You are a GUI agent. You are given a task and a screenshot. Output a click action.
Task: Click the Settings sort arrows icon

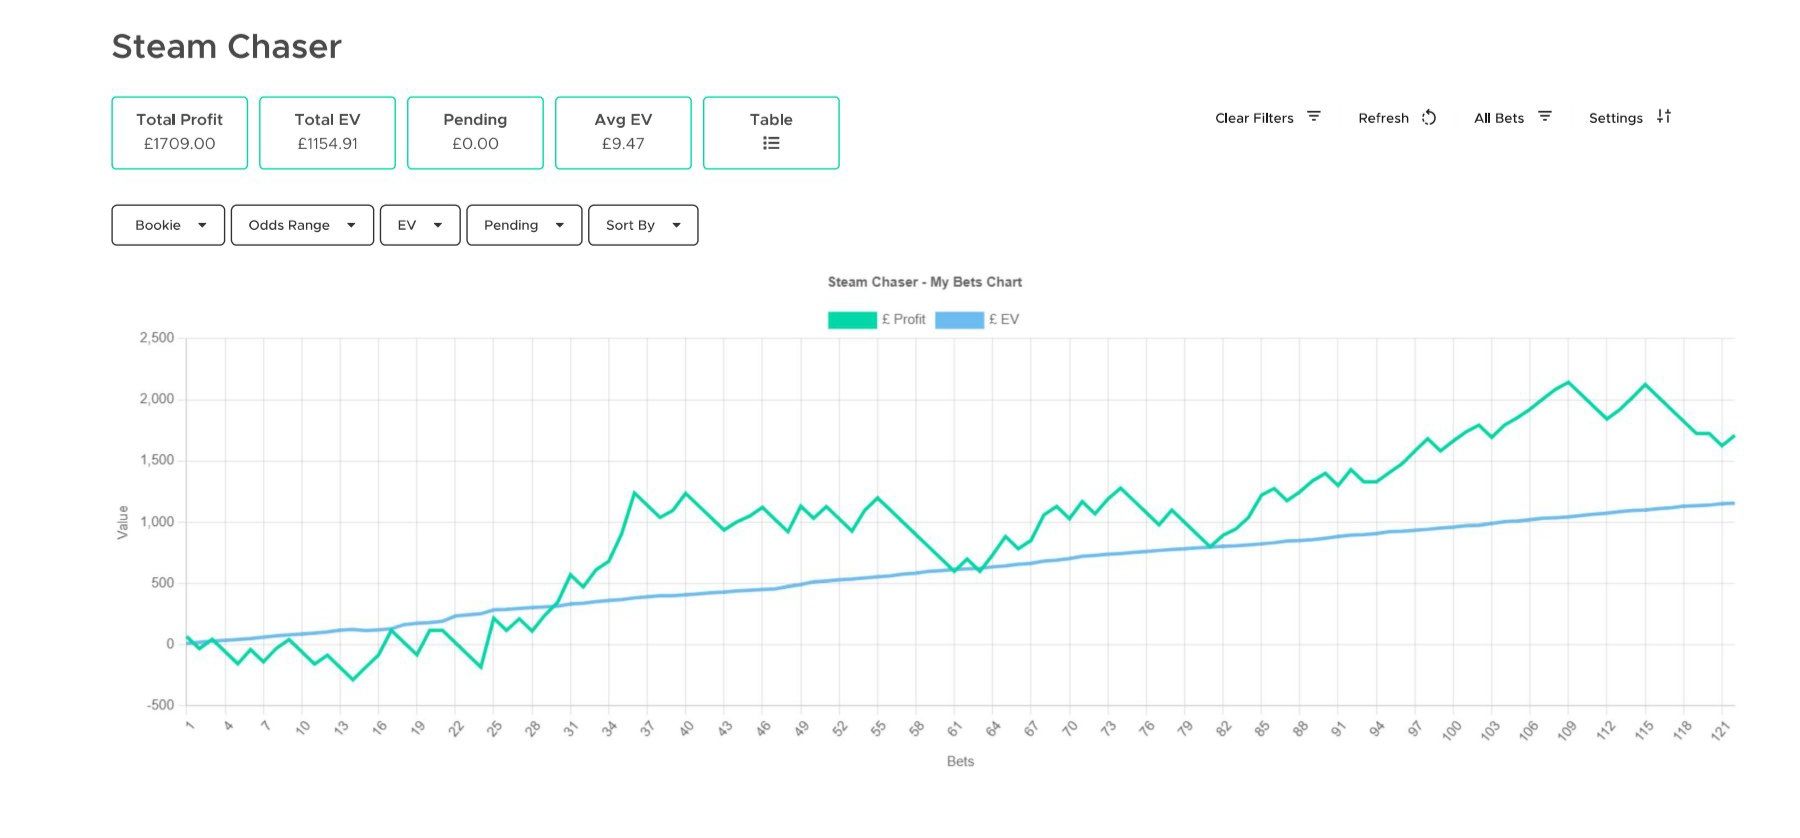coord(1664,117)
